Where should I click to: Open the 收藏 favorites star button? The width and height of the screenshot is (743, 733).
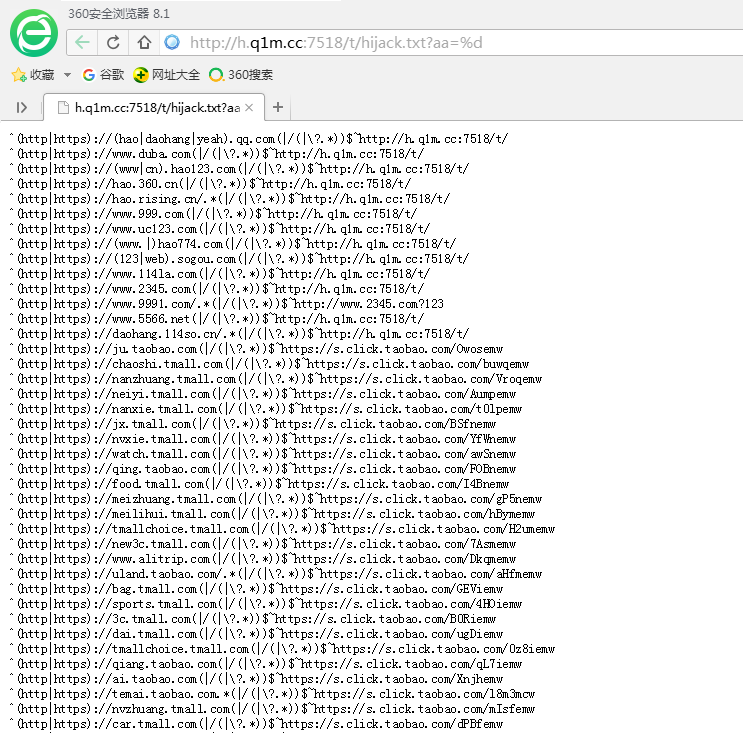pyautogui.click(x=33, y=75)
